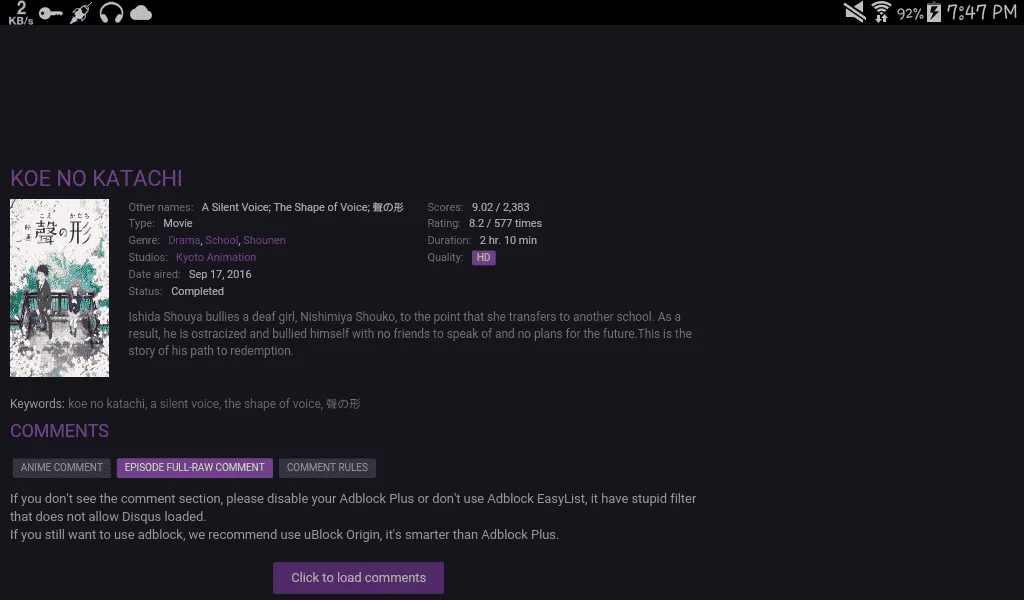Tap the HD quality badge
1024x600 pixels.
(483, 257)
